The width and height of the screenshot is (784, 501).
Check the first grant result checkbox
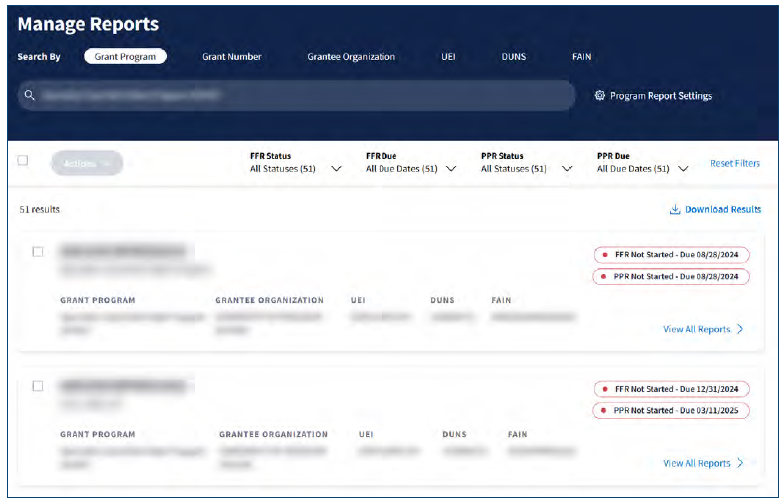(x=38, y=252)
